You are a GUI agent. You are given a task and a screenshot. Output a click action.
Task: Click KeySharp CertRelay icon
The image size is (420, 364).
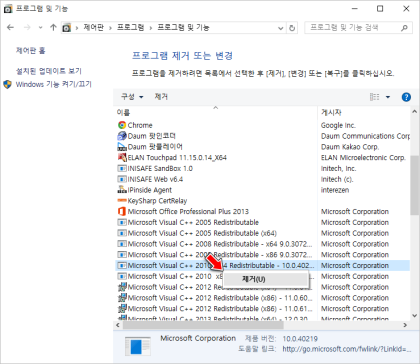(x=122, y=200)
